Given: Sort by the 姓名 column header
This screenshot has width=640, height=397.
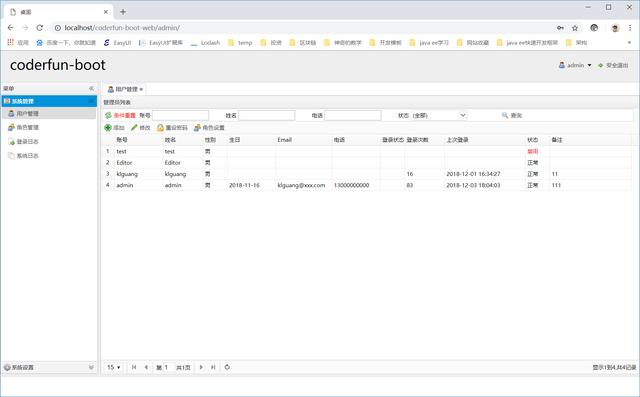Looking at the screenshot, I should click(170, 140).
